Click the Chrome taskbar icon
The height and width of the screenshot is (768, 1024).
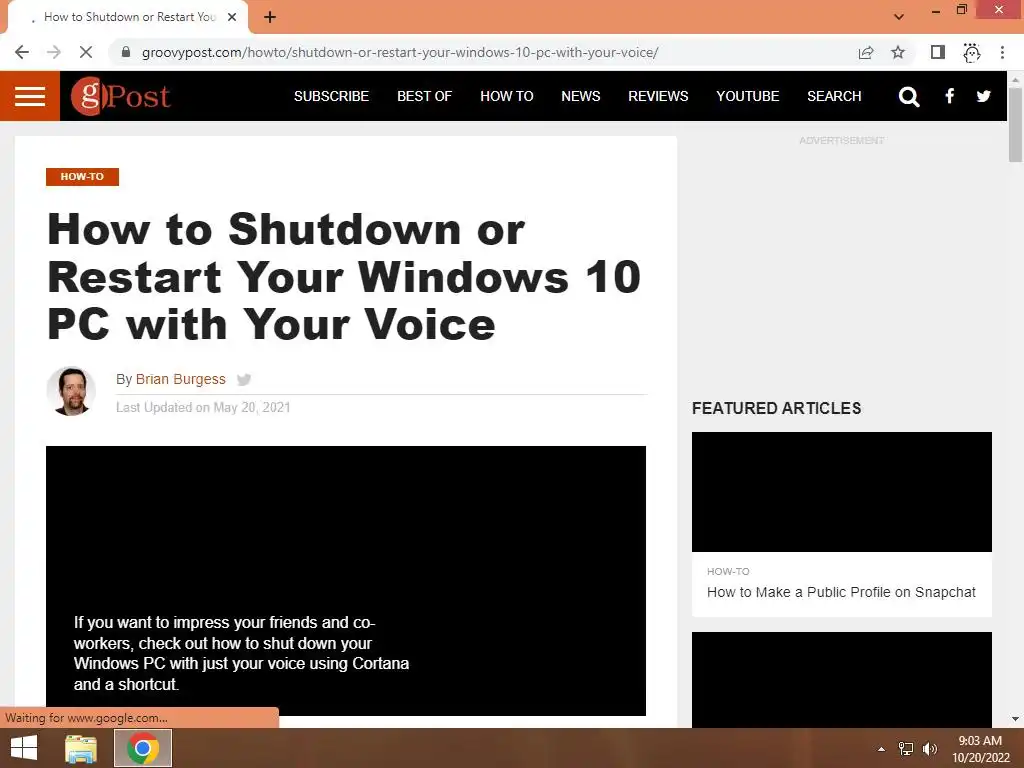[143, 748]
